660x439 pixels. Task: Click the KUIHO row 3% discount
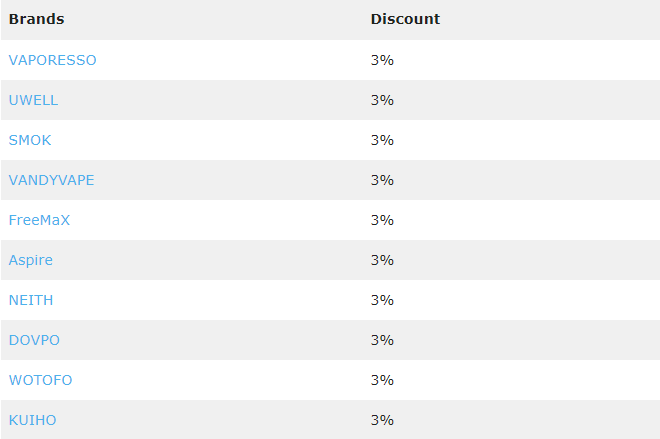pyautogui.click(x=382, y=420)
